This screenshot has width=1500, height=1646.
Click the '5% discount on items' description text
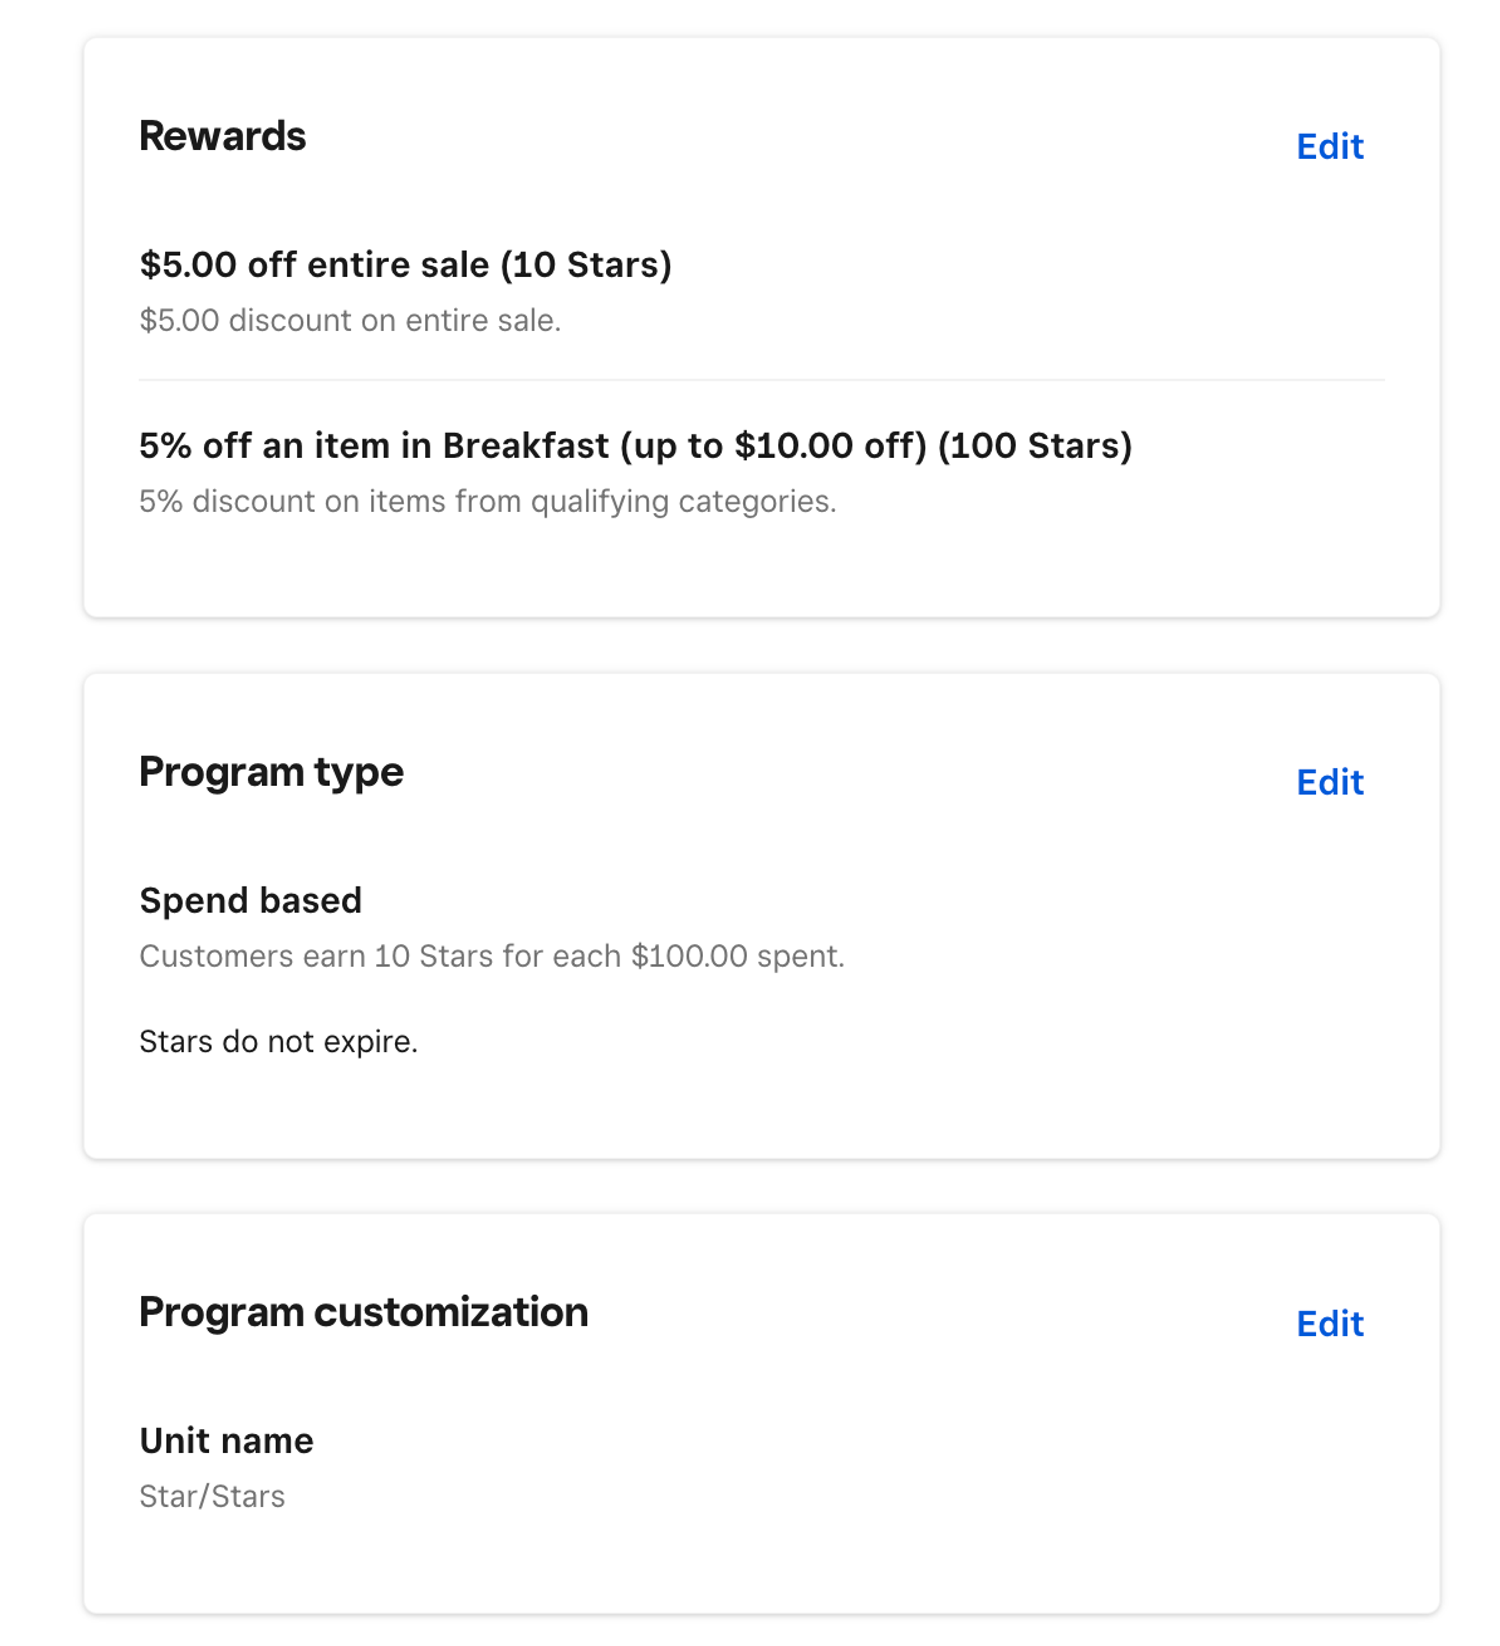487,501
